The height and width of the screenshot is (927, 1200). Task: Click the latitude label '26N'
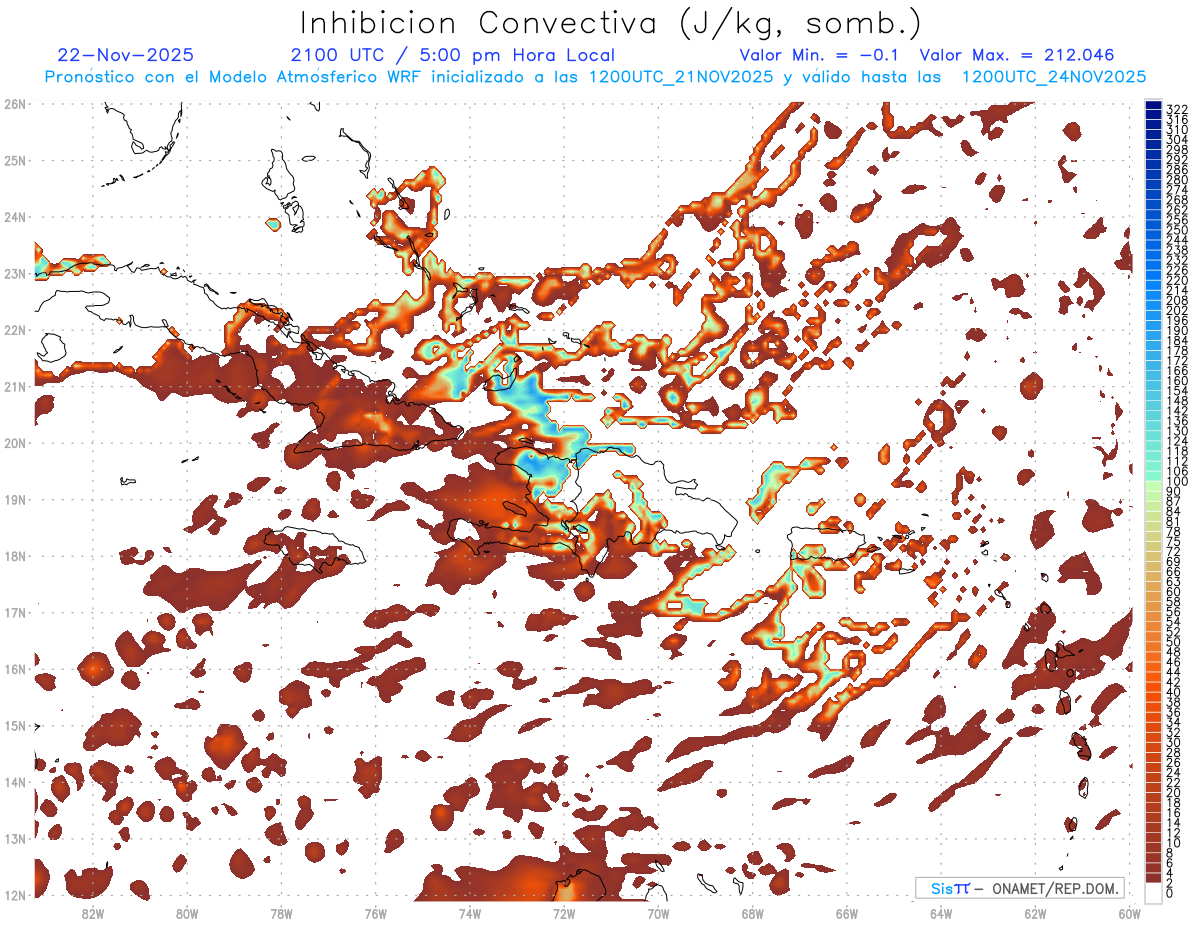click(16, 104)
